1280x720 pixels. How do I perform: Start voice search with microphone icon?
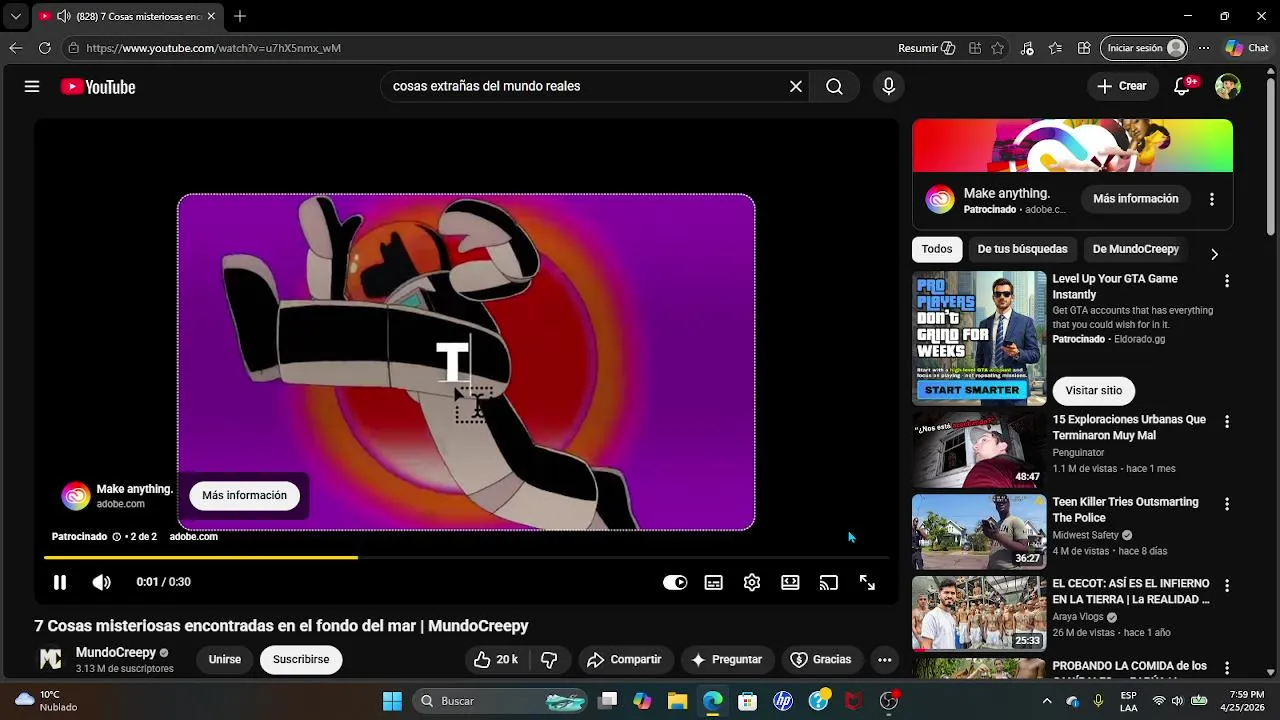click(x=888, y=87)
